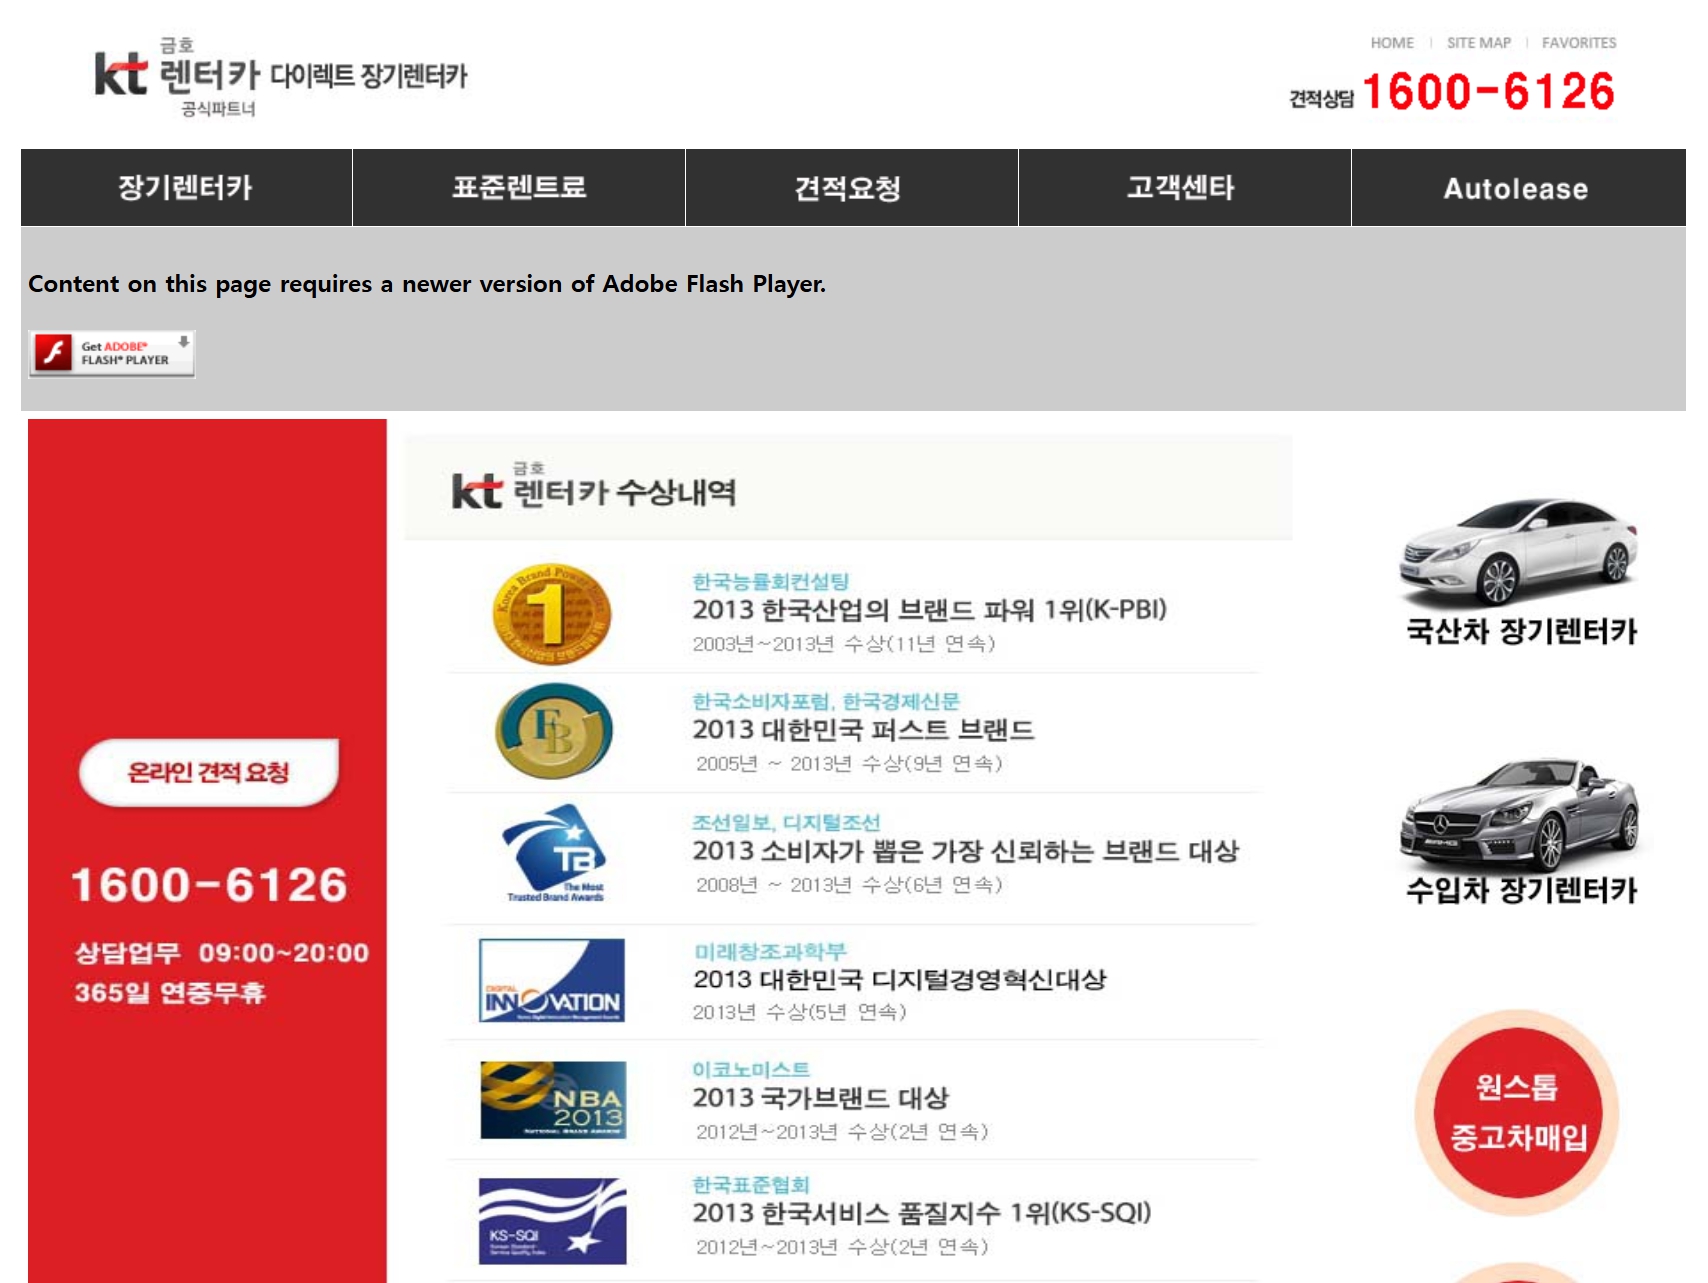Click the First Brand FB gold emblem
The height and width of the screenshot is (1283, 1708).
(x=554, y=731)
